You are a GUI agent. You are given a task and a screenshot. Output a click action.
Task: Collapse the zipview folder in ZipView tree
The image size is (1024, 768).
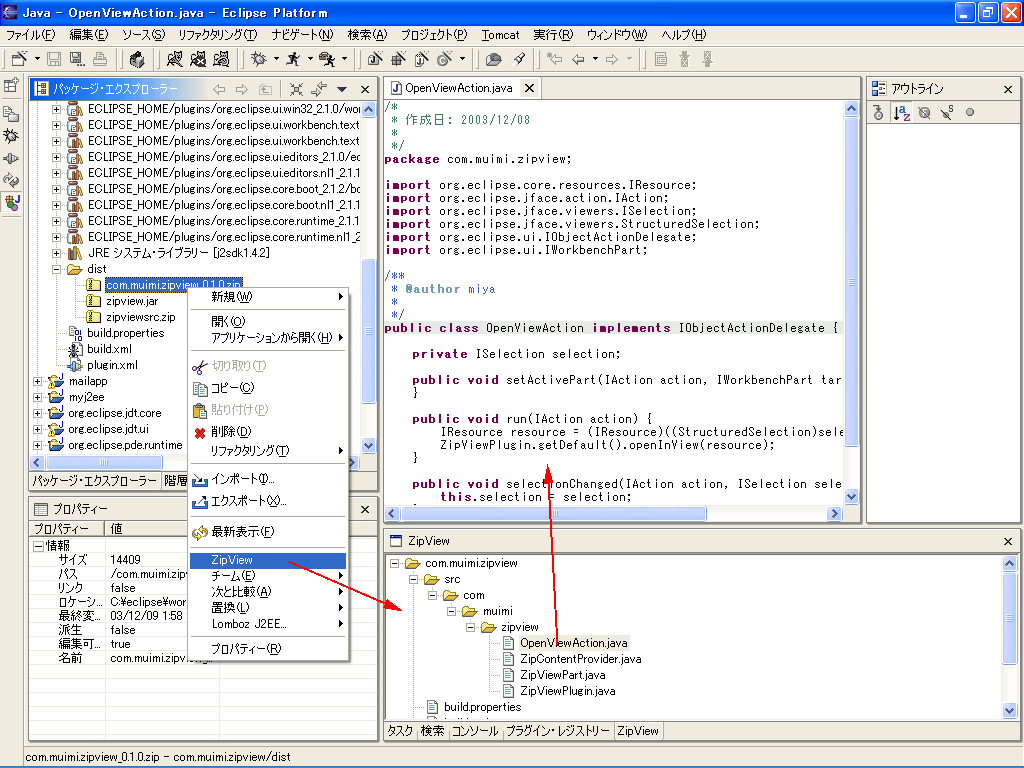469,627
